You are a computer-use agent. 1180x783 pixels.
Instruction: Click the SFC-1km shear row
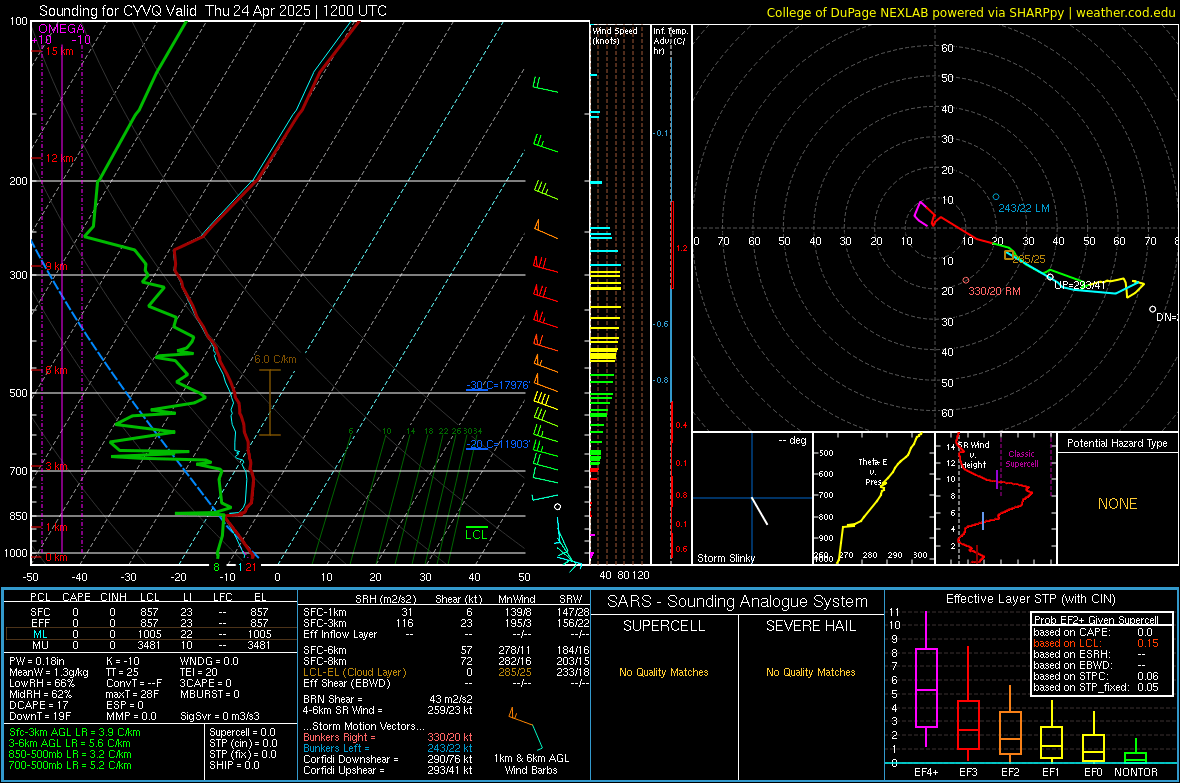[446, 612]
